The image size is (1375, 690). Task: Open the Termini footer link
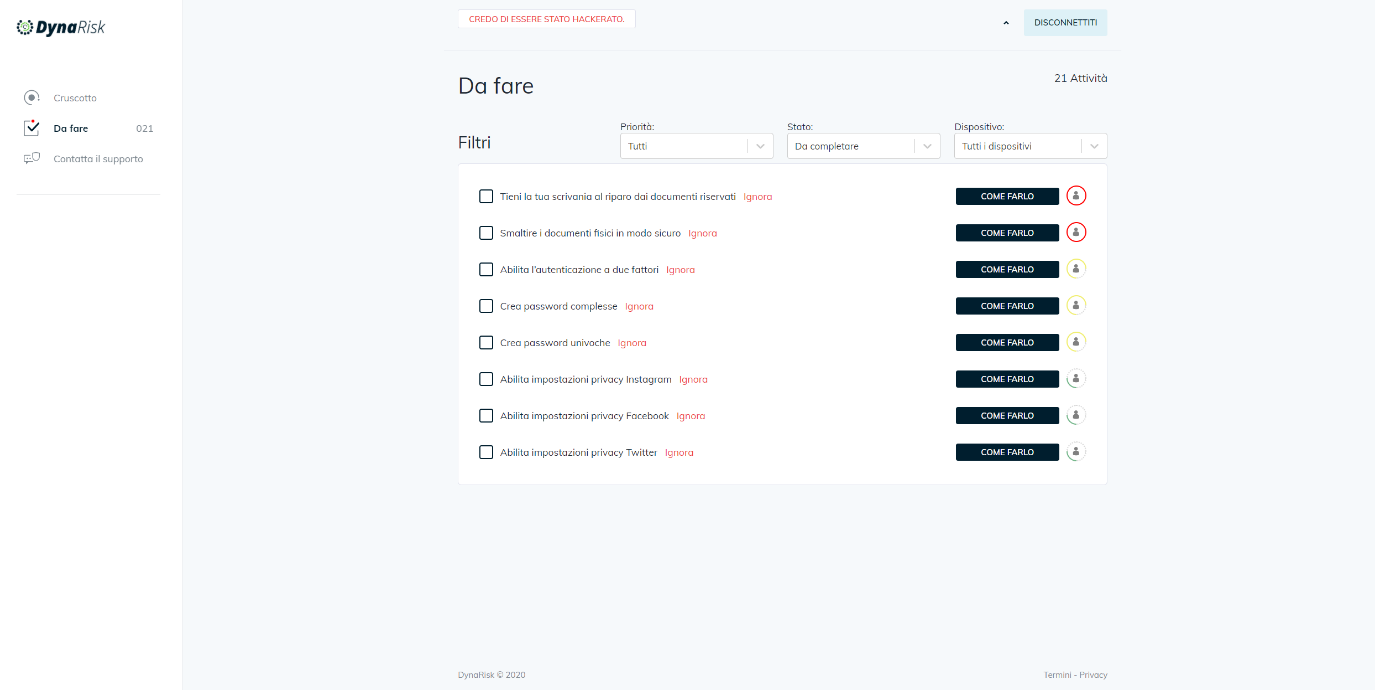(x=1058, y=675)
